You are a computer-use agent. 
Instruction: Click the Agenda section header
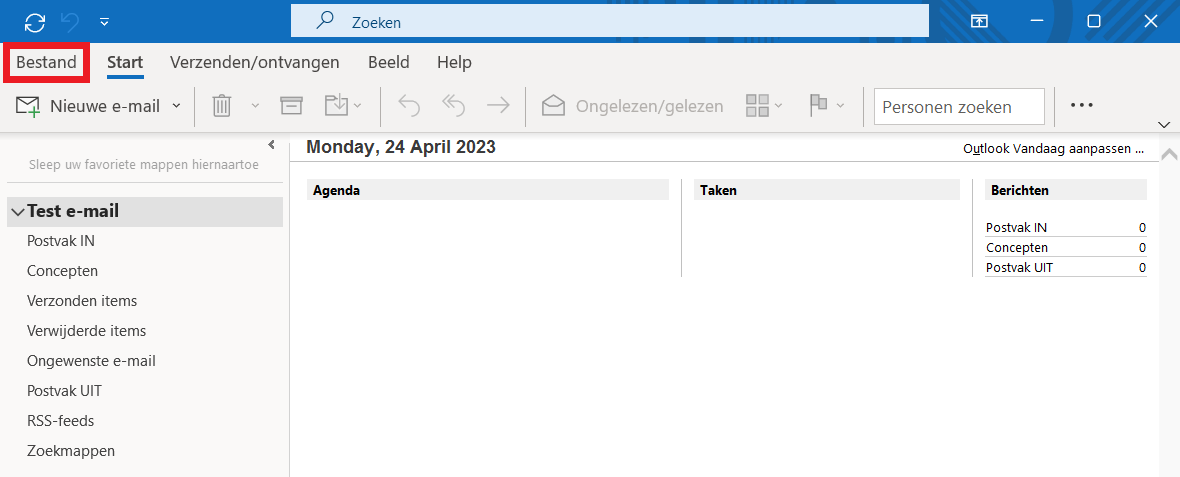click(488, 190)
